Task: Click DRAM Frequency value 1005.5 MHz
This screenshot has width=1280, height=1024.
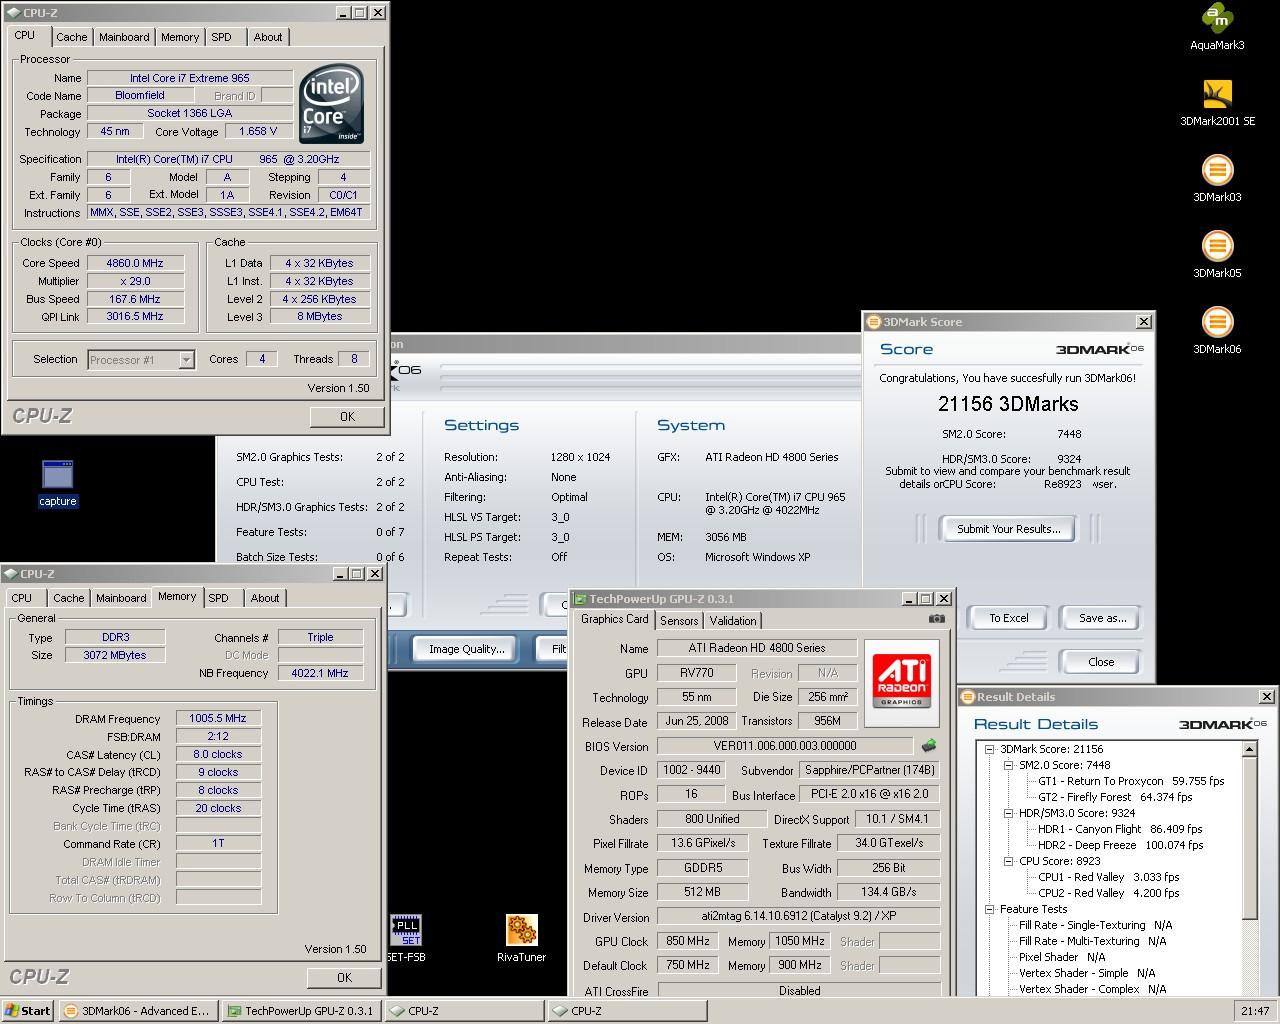Action: coord(218,718)
